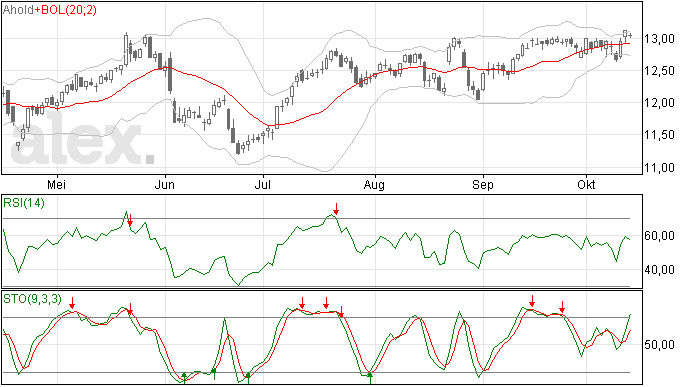Click the BOL(20;2) indicator label
The image size is (690, 387).
(69, 10)
